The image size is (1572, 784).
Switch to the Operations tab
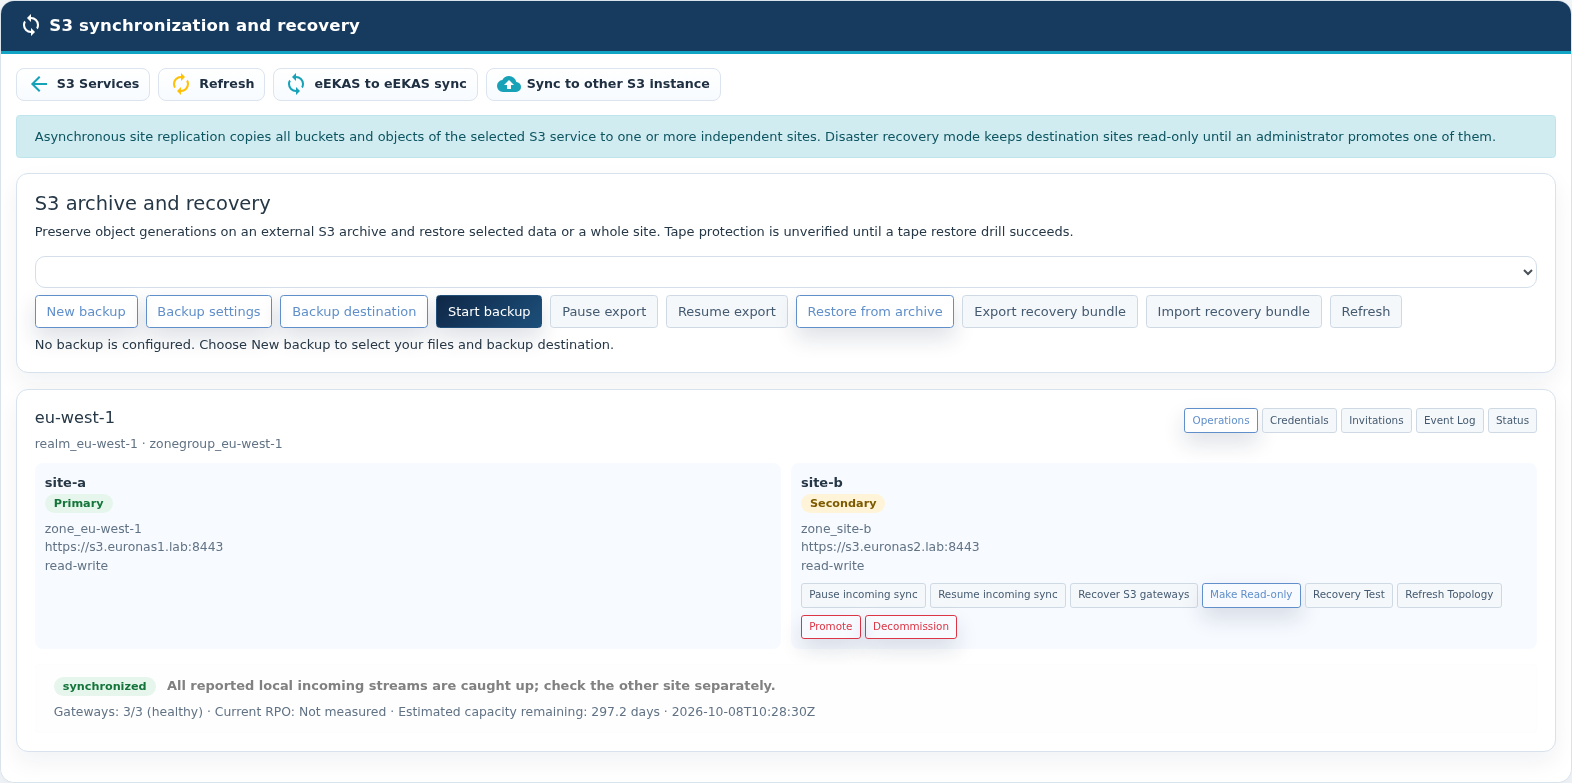[1221, 421]
